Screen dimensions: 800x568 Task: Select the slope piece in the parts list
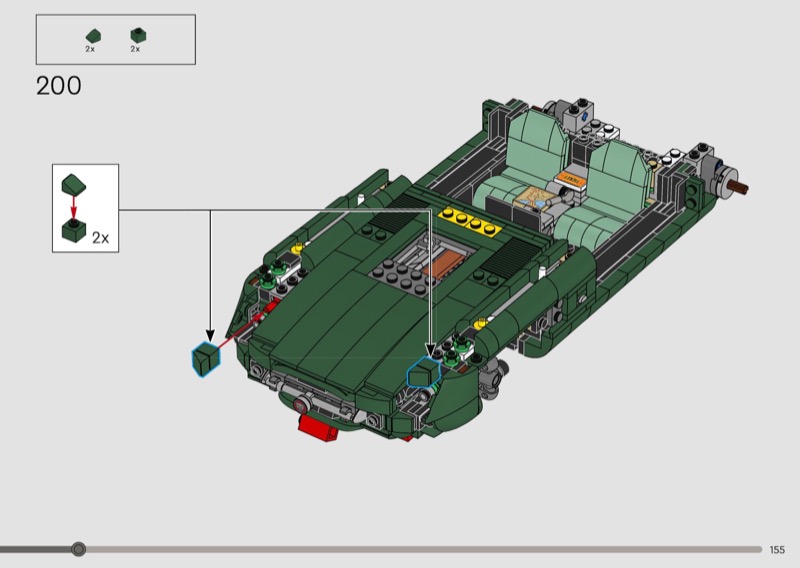pyautogui.click(x=93, y=36)
